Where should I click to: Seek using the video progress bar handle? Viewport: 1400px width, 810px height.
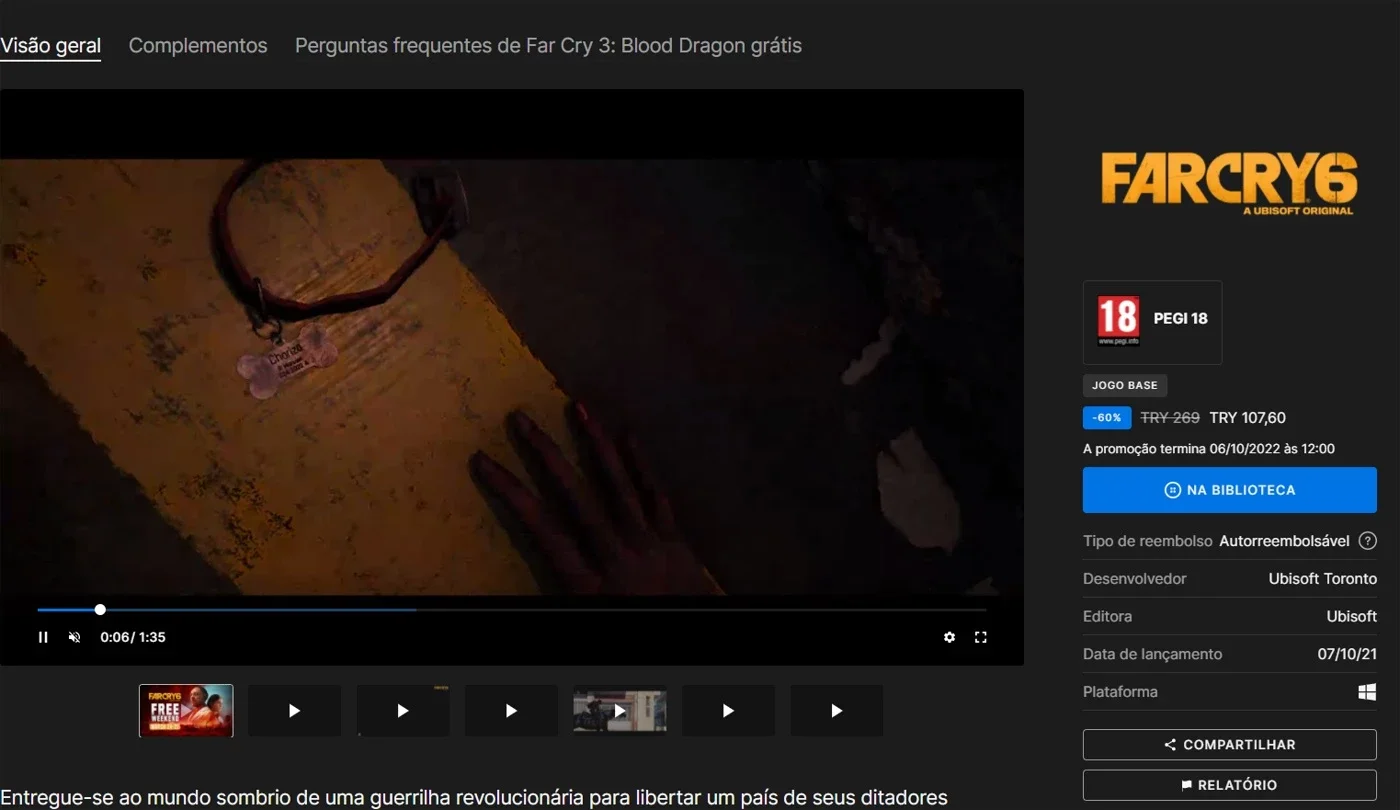coord(100,609)
